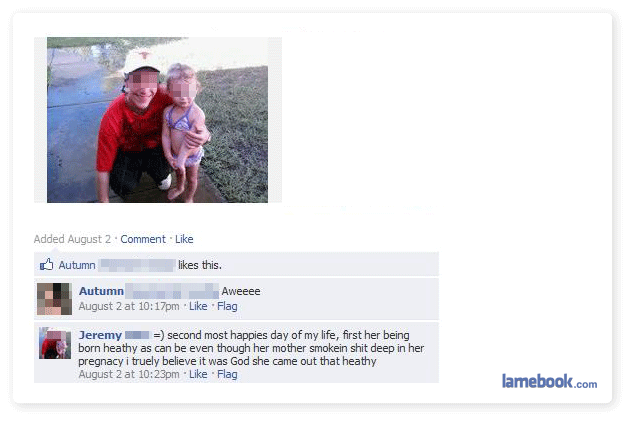Open Autumn's profile picture thumbnail
The height and width of the screenshot is (421, 630).
tap(54, 299)
